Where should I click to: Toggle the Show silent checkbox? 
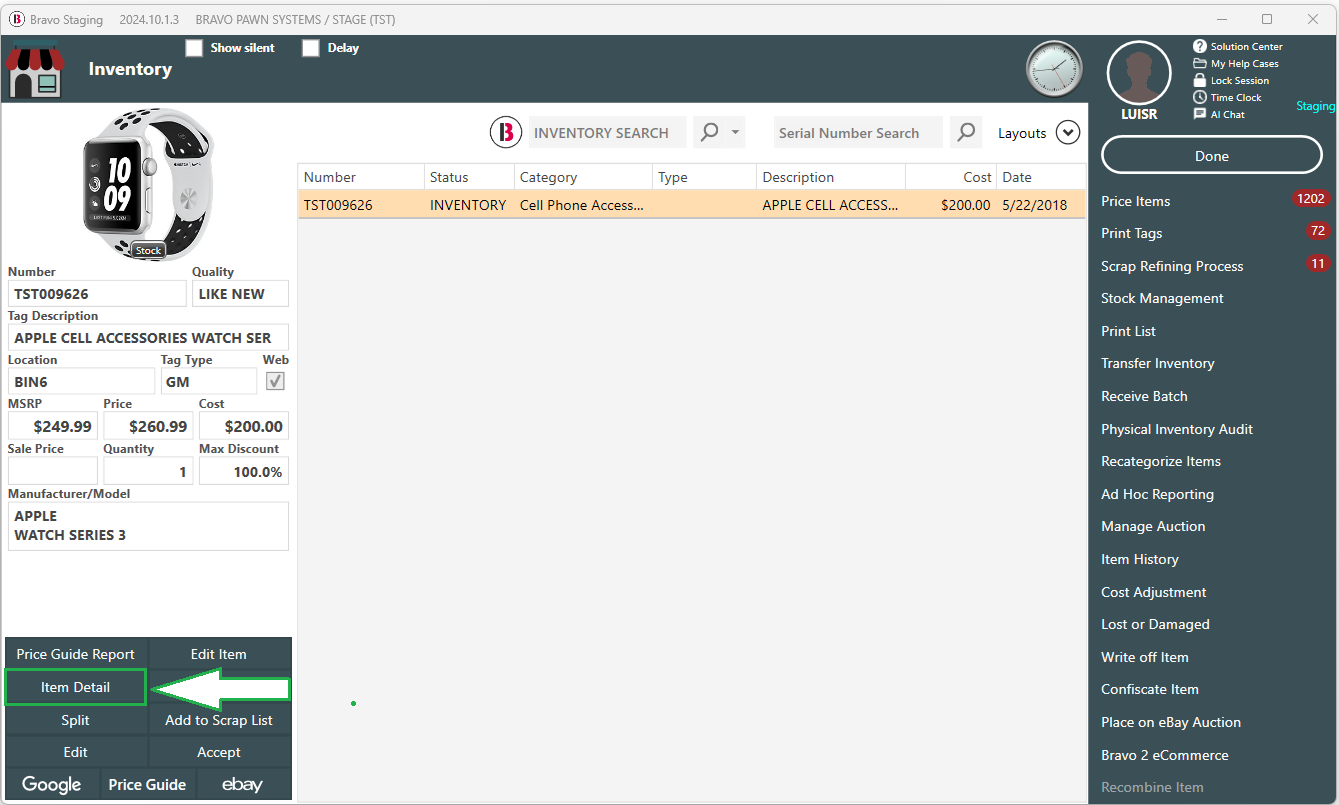(x=194, y=48)
